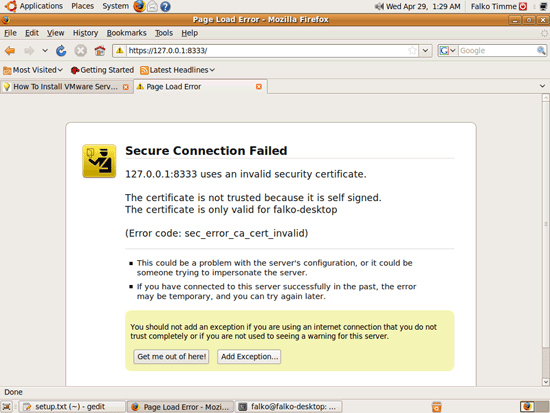Viewport: 550px width, 413px height.
Task: Open the Help icon in the top panel
Action: click(x=165, y=6)
